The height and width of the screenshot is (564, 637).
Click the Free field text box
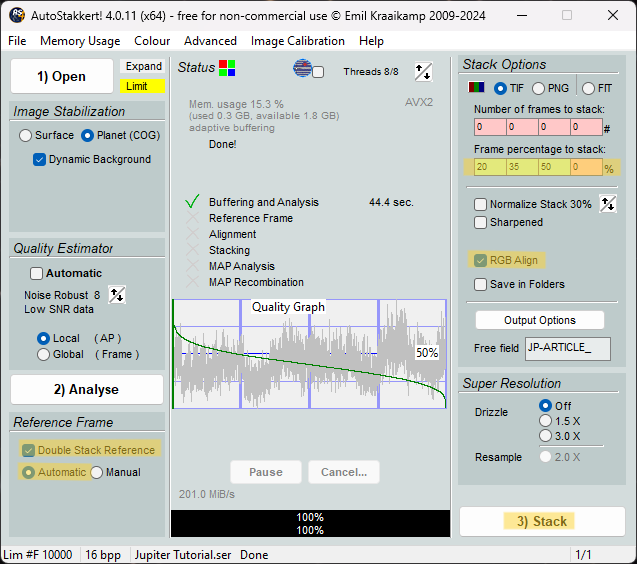(568, 349)
